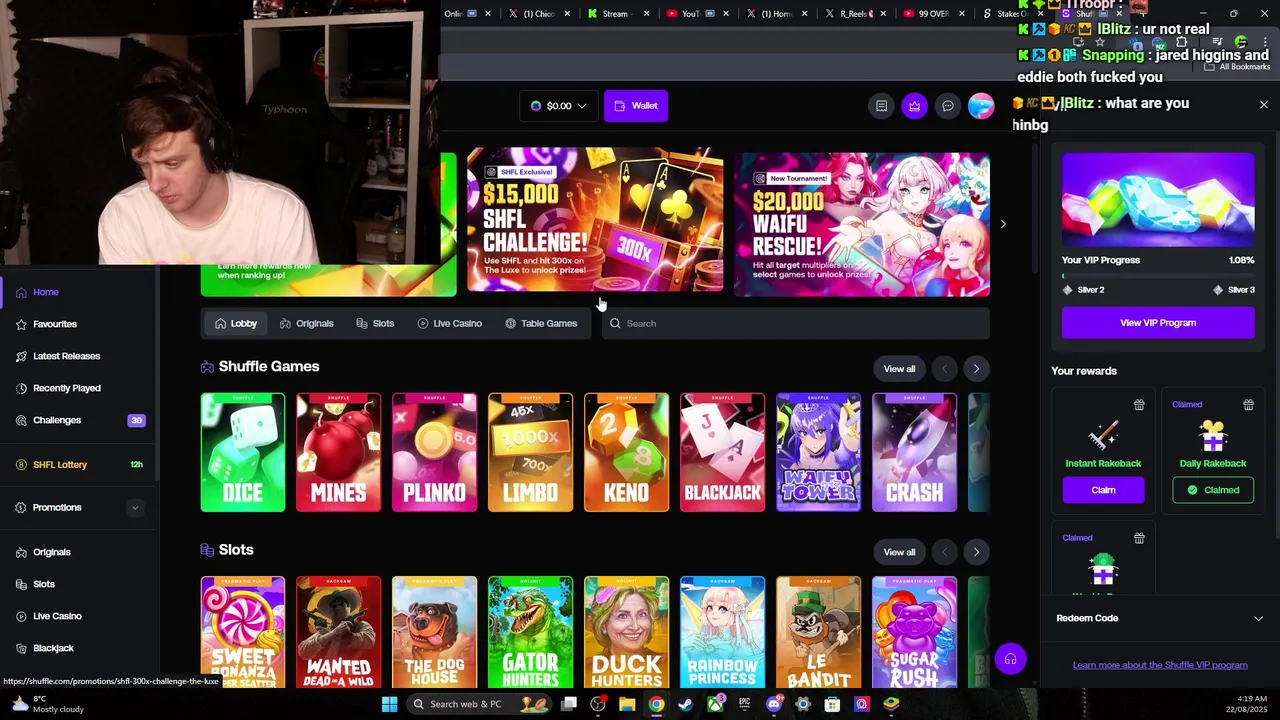Open The Dog House slot
This screenshot has height=720, width=1280.
435,632
